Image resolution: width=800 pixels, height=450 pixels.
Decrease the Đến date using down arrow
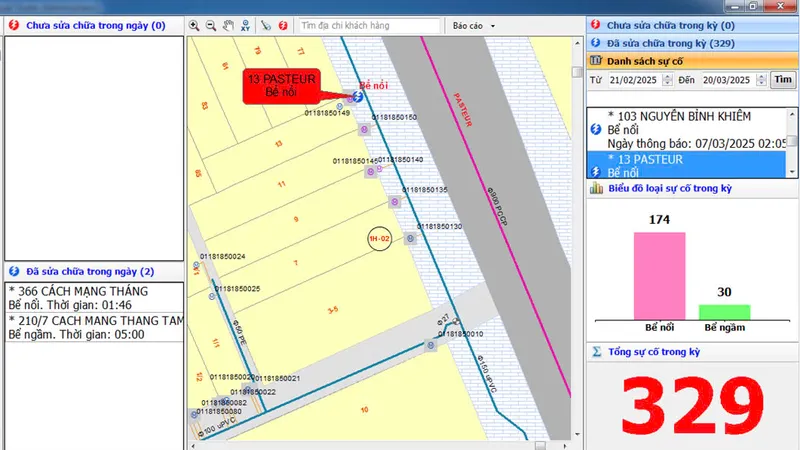(761, 83)
